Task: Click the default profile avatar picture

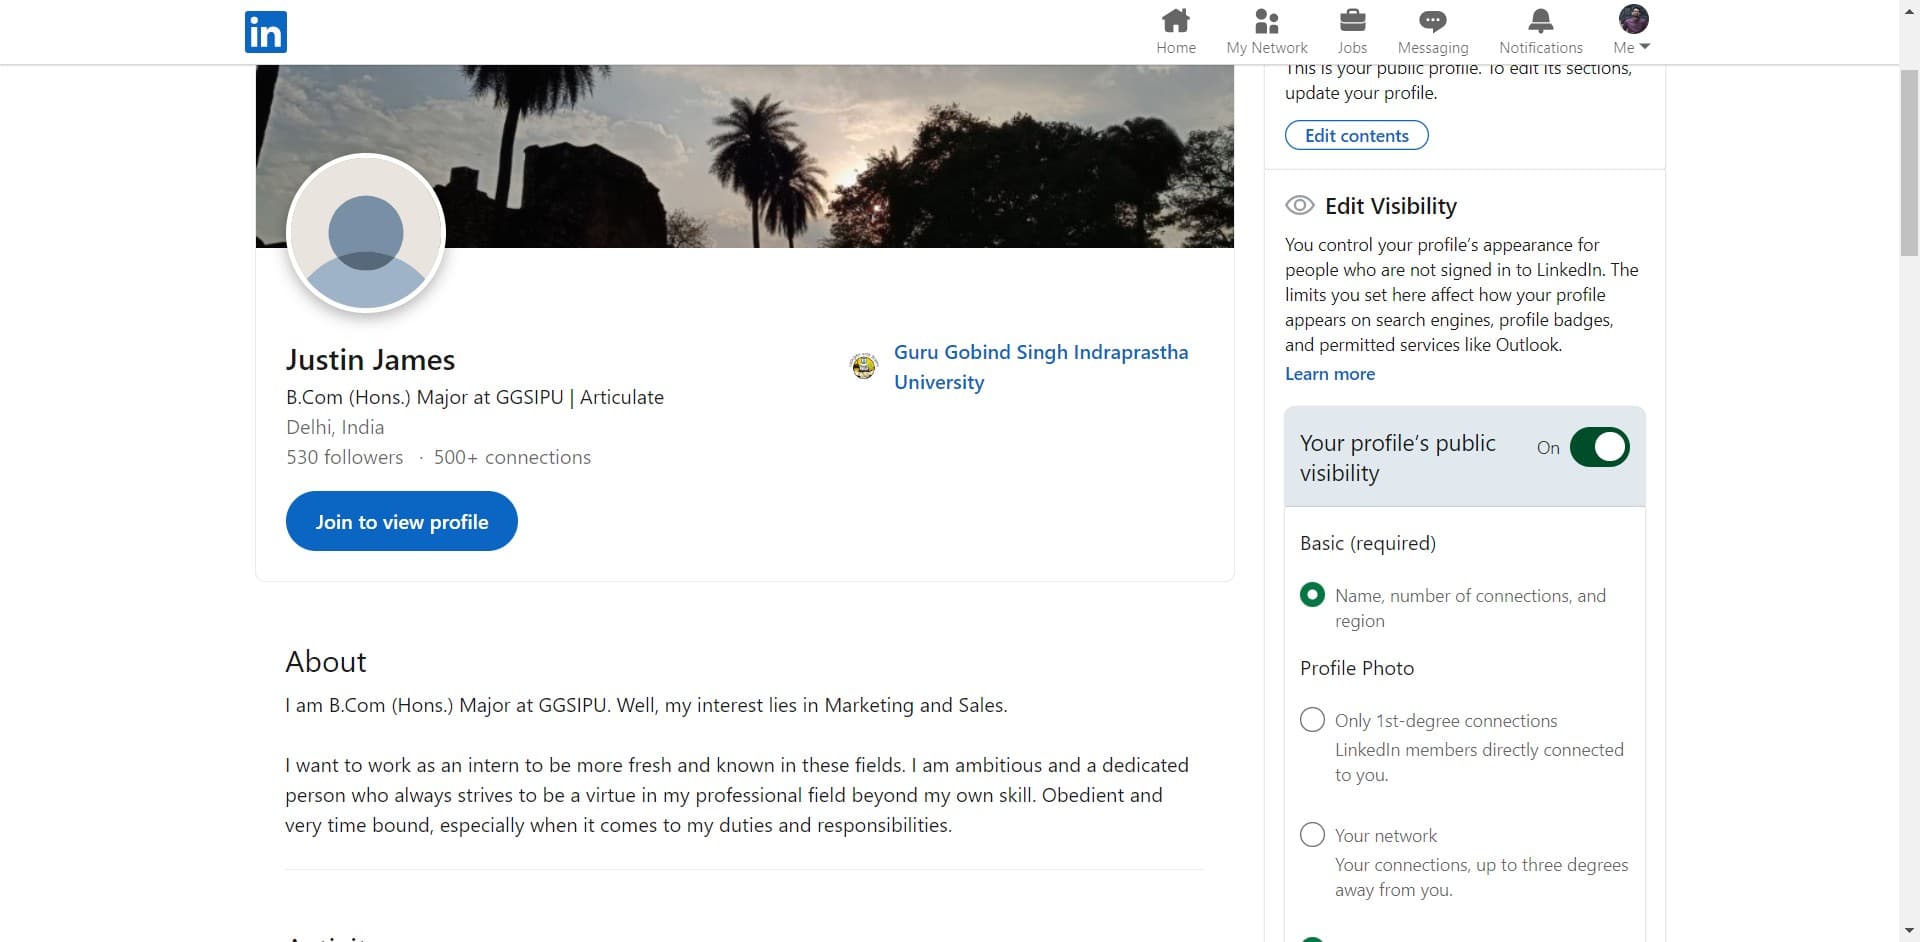Action: click(366, 234)
